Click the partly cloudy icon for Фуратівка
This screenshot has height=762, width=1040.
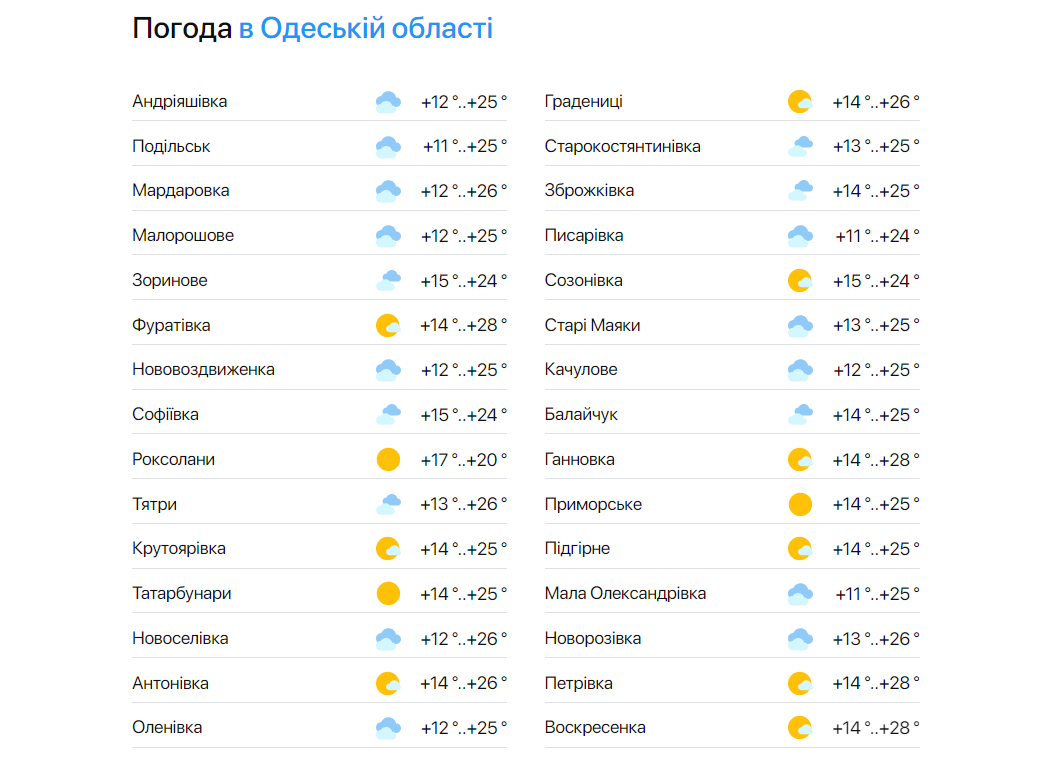click(x=388, y=324)
